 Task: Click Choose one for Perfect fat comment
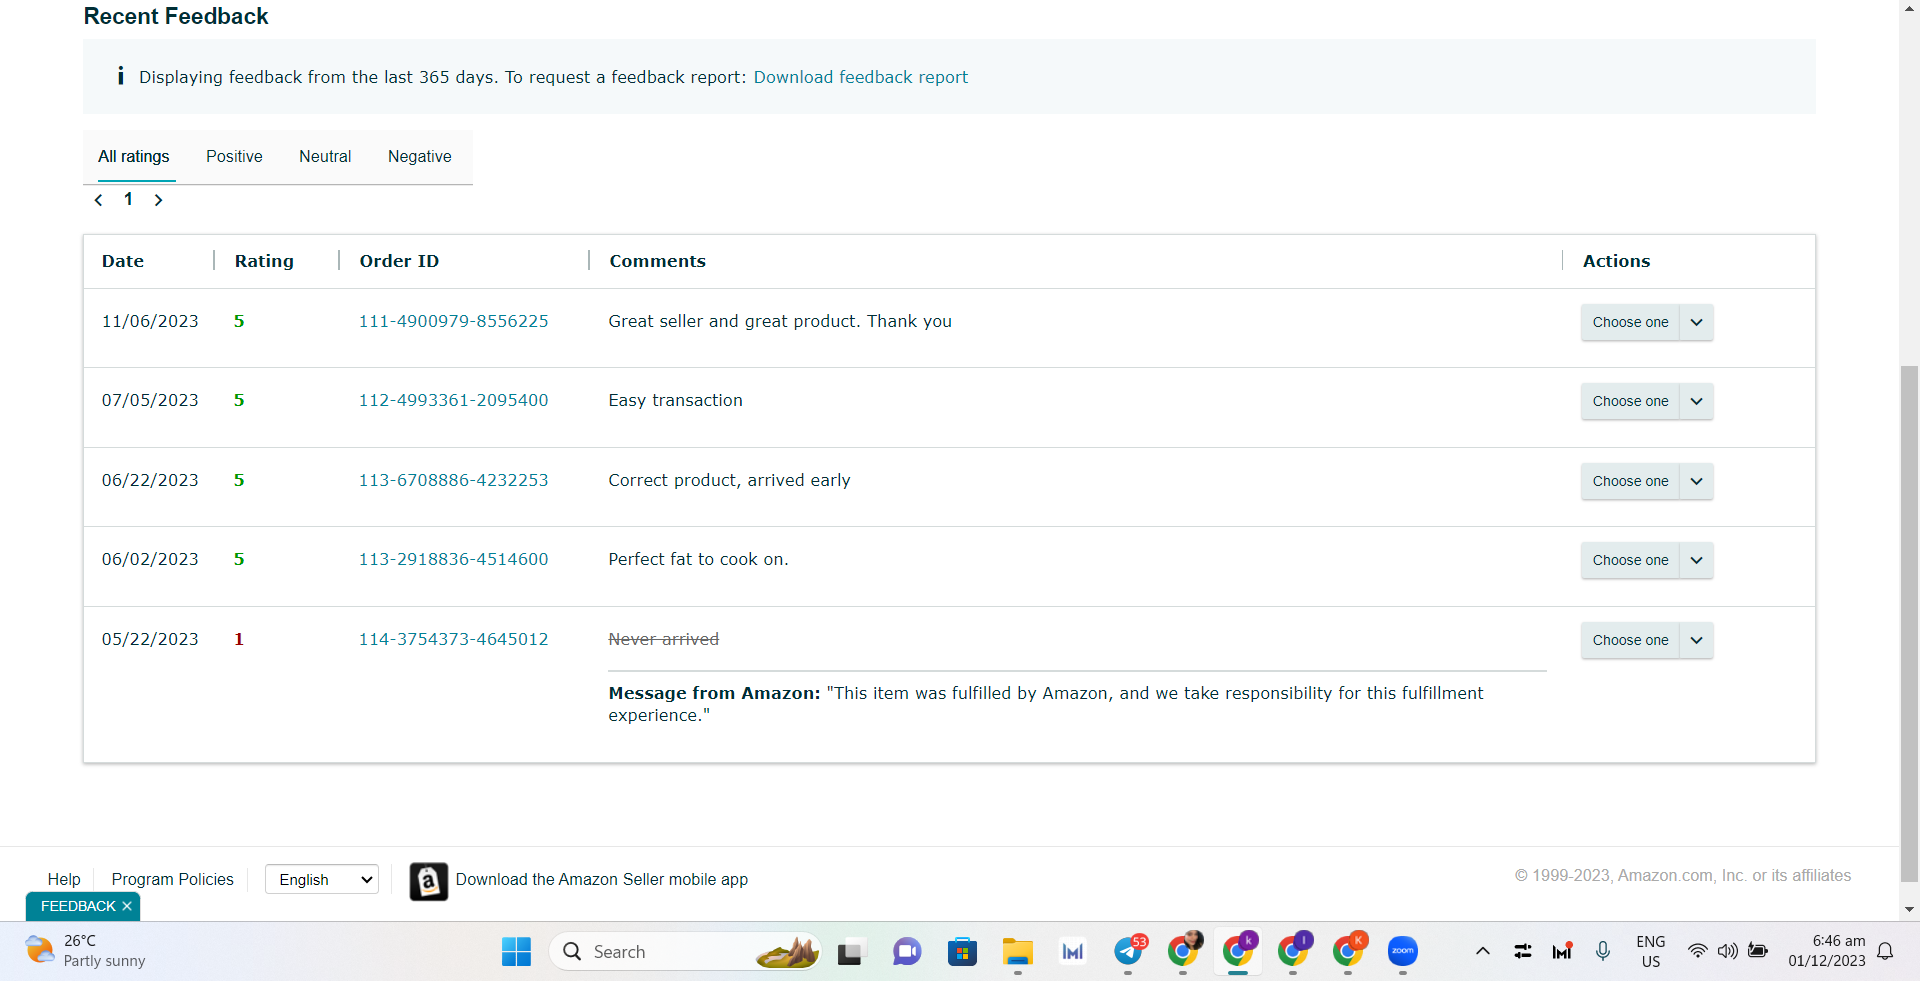coord(1630,560)
